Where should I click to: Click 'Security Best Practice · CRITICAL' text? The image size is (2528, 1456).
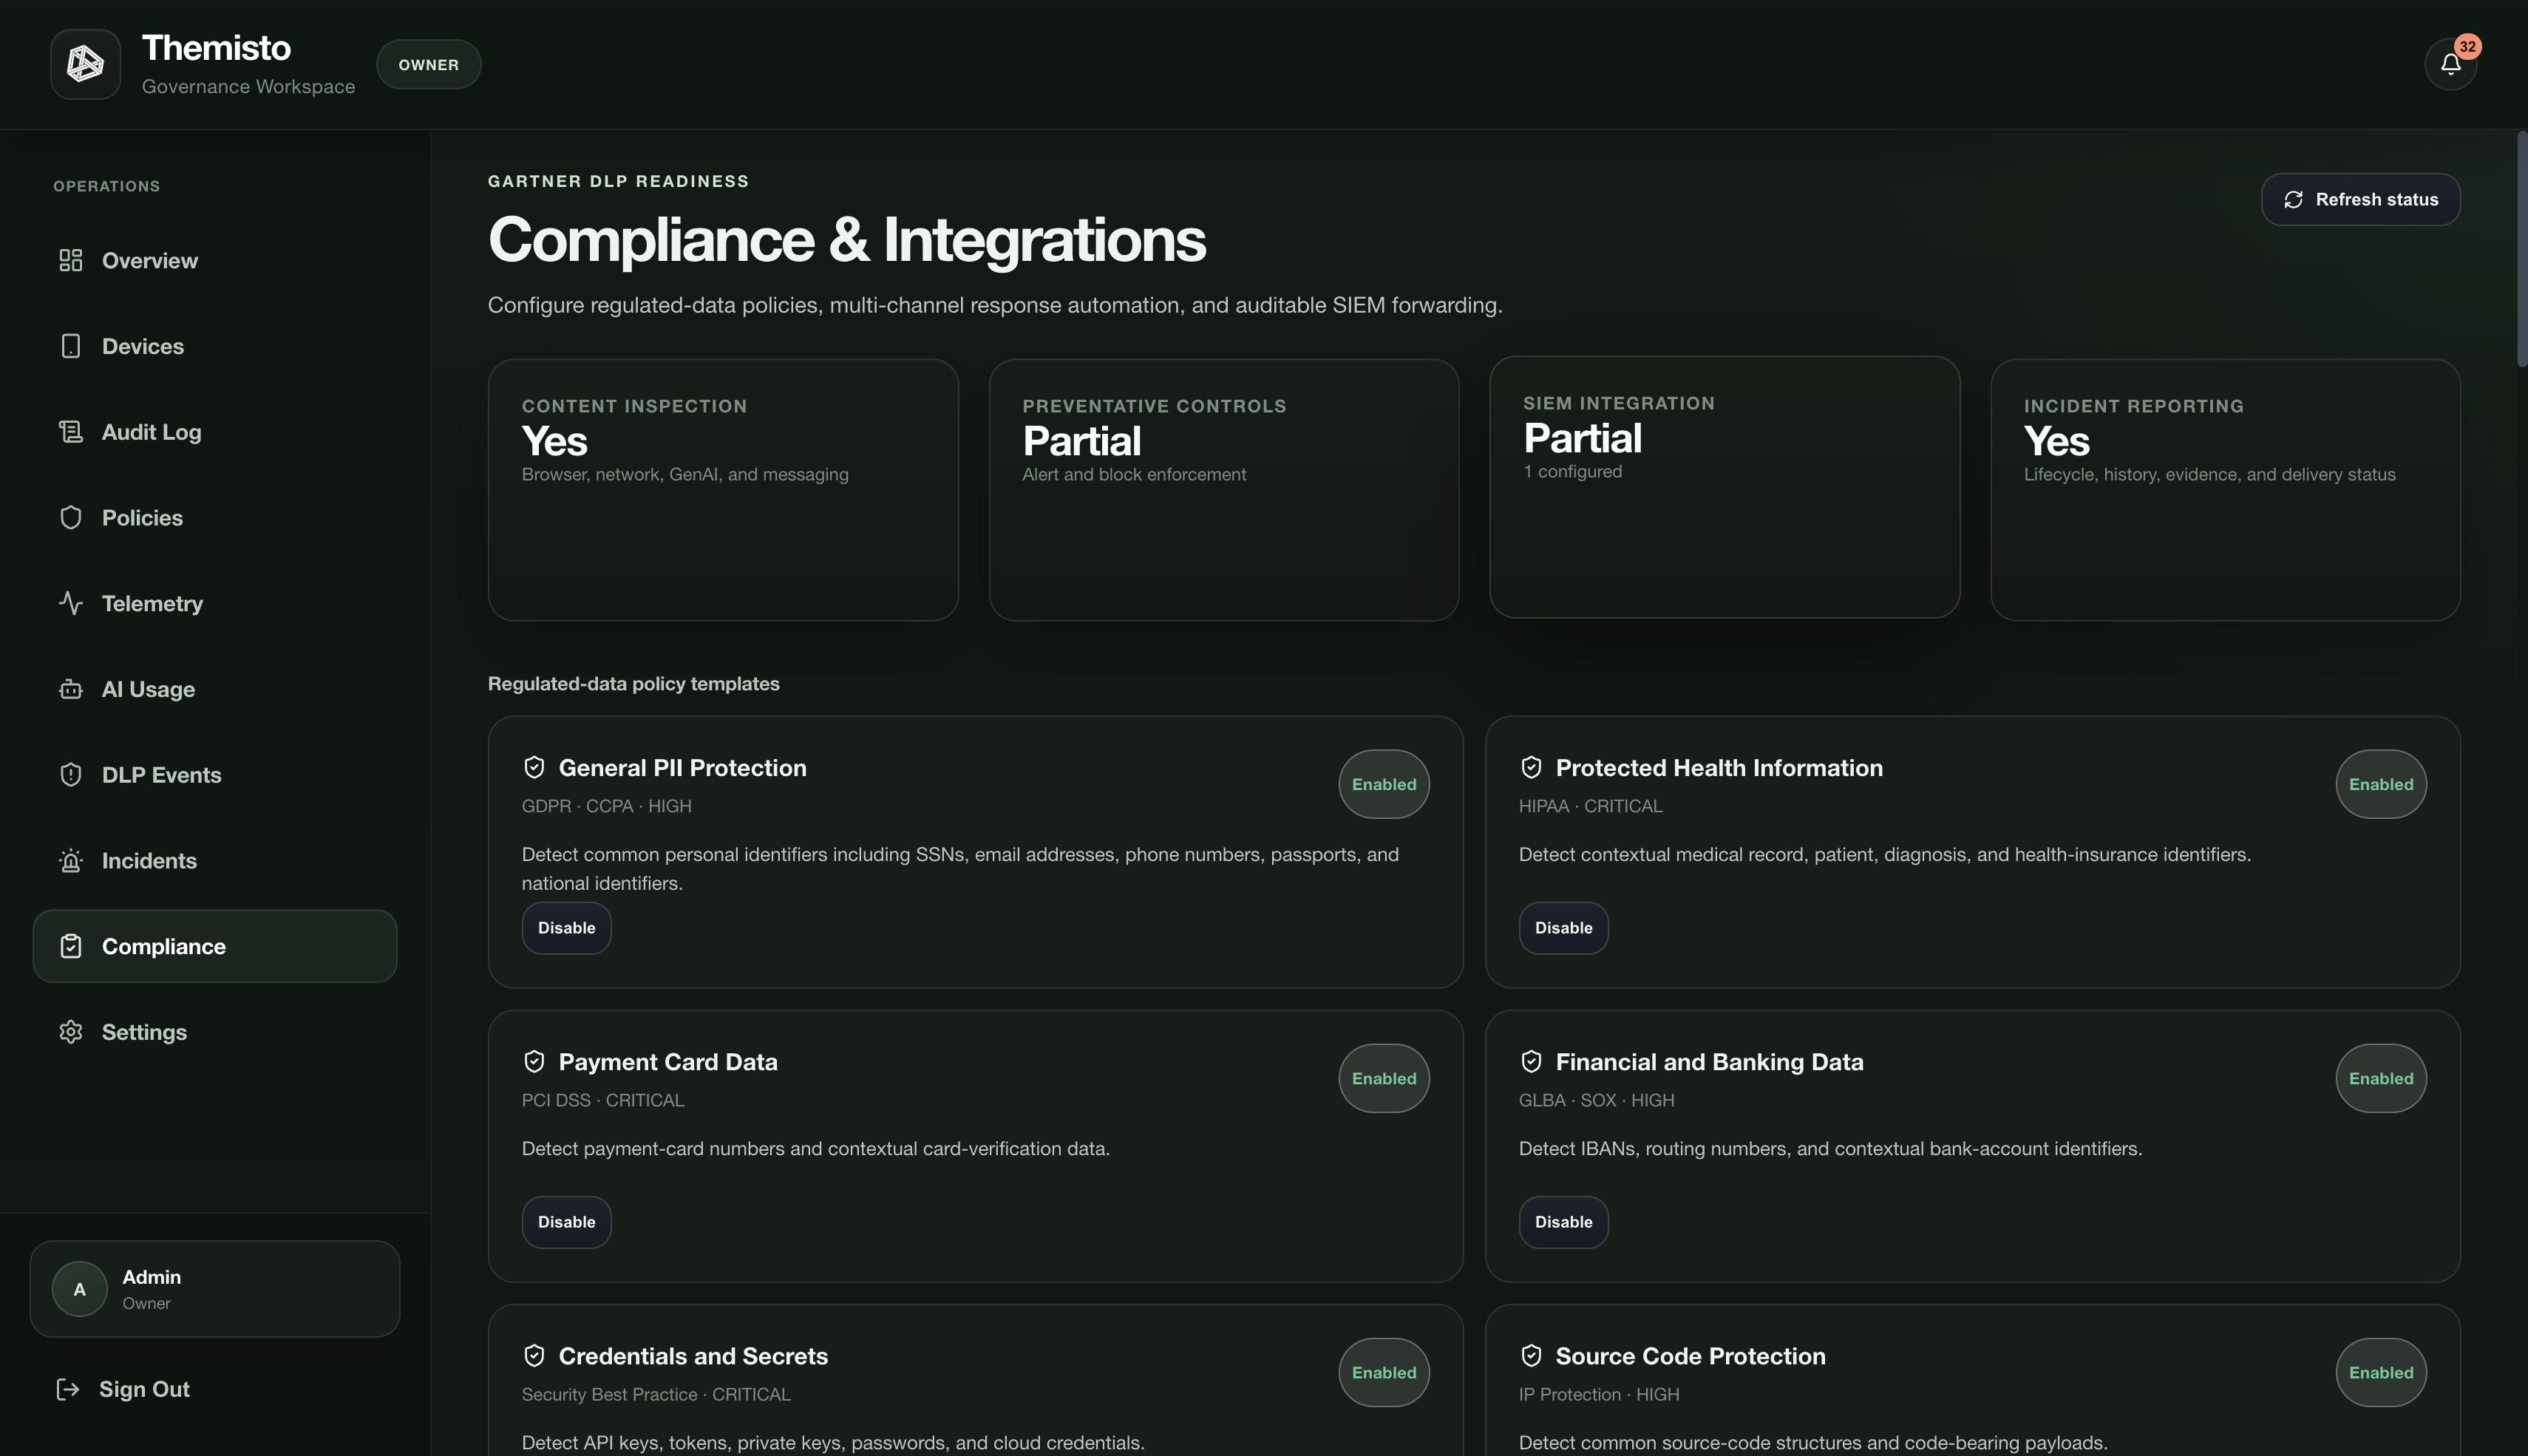[x=656, y=1394]
